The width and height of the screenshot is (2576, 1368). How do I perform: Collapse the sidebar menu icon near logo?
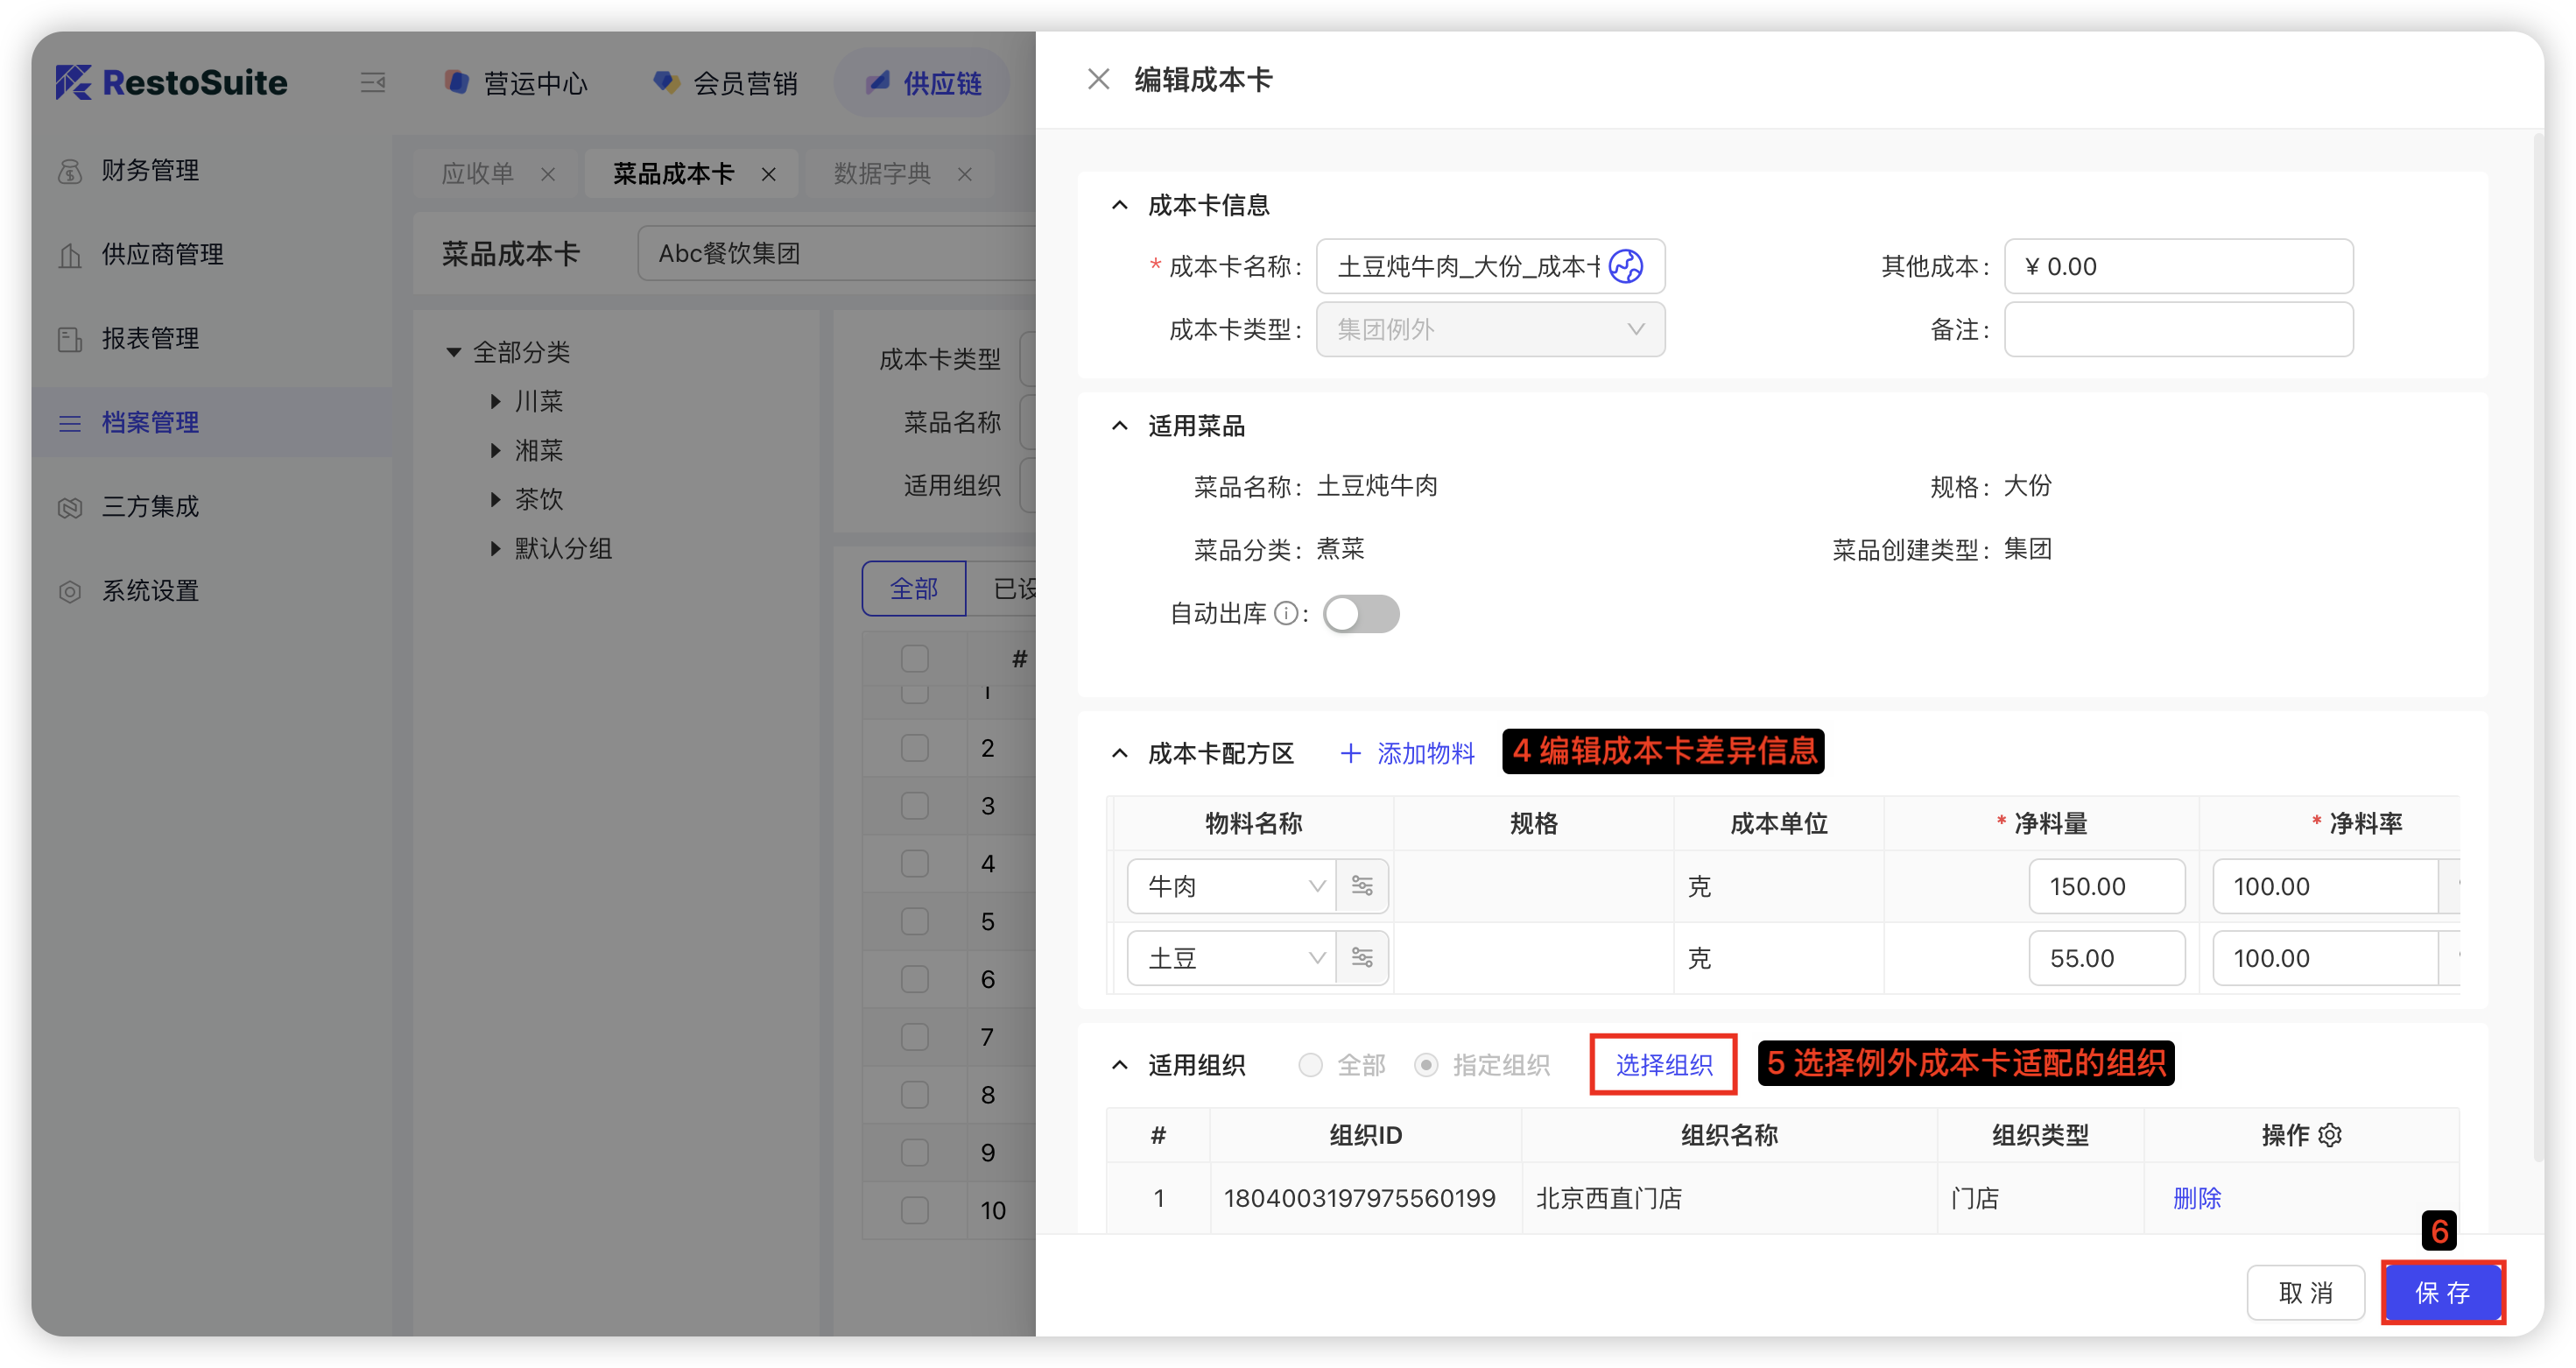373,82
